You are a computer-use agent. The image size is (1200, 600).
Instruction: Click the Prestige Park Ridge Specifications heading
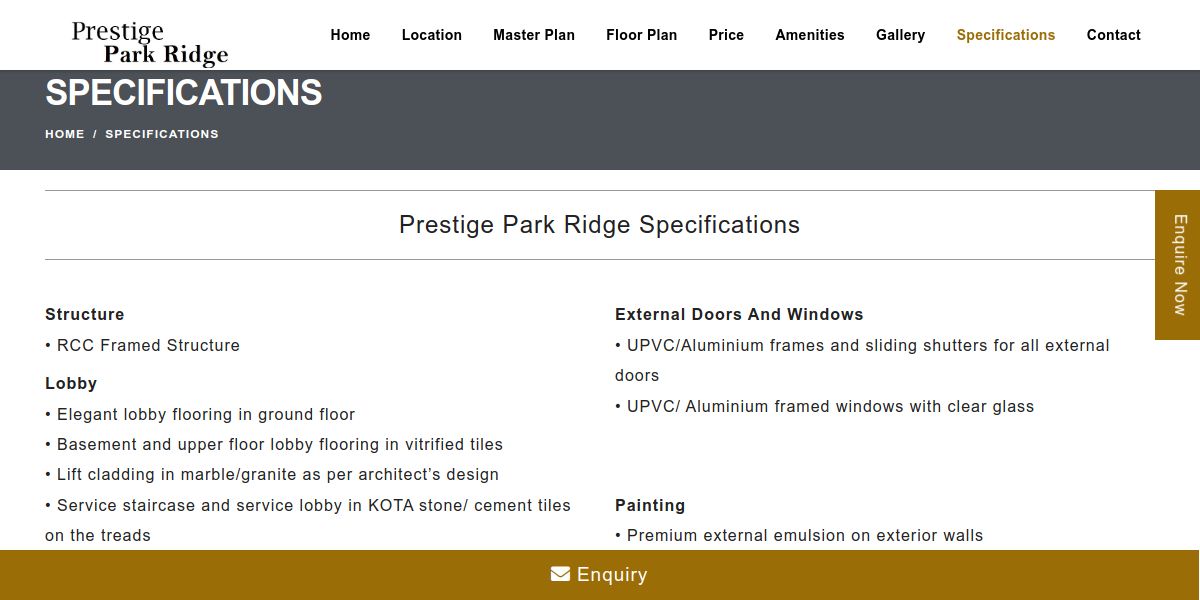(x=600, y=225)
